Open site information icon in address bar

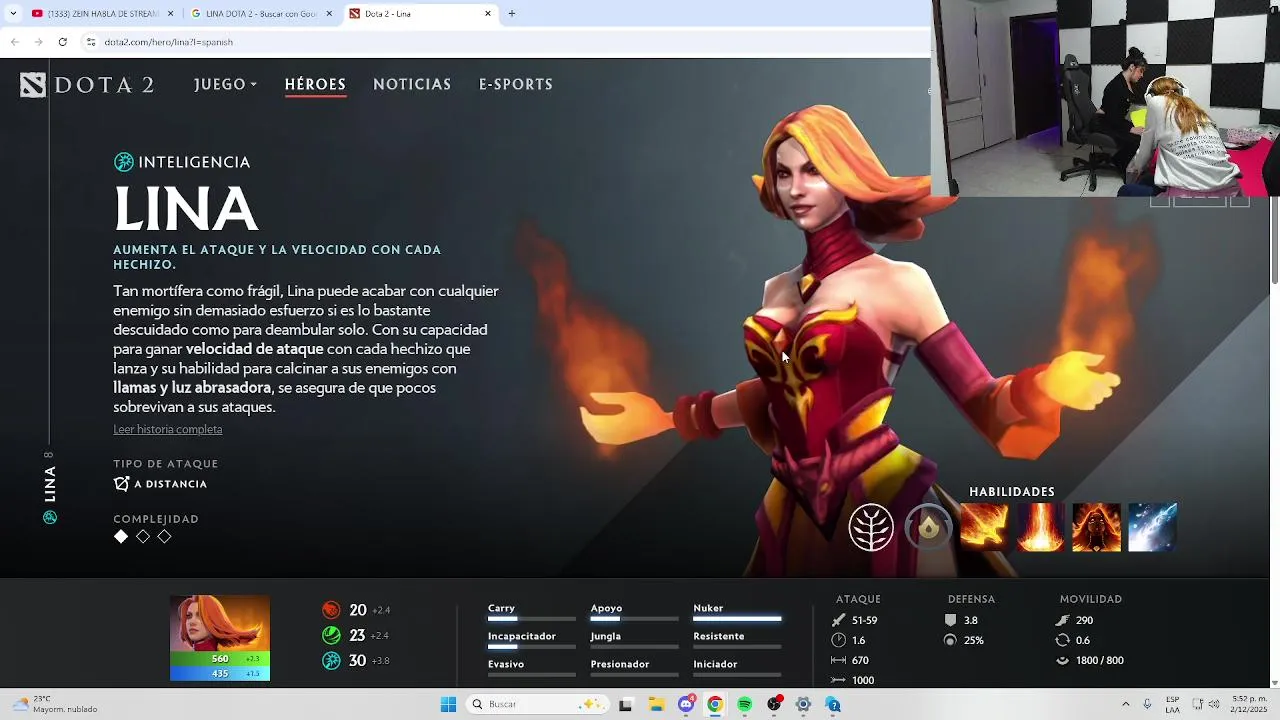click(x=91, y=42)
